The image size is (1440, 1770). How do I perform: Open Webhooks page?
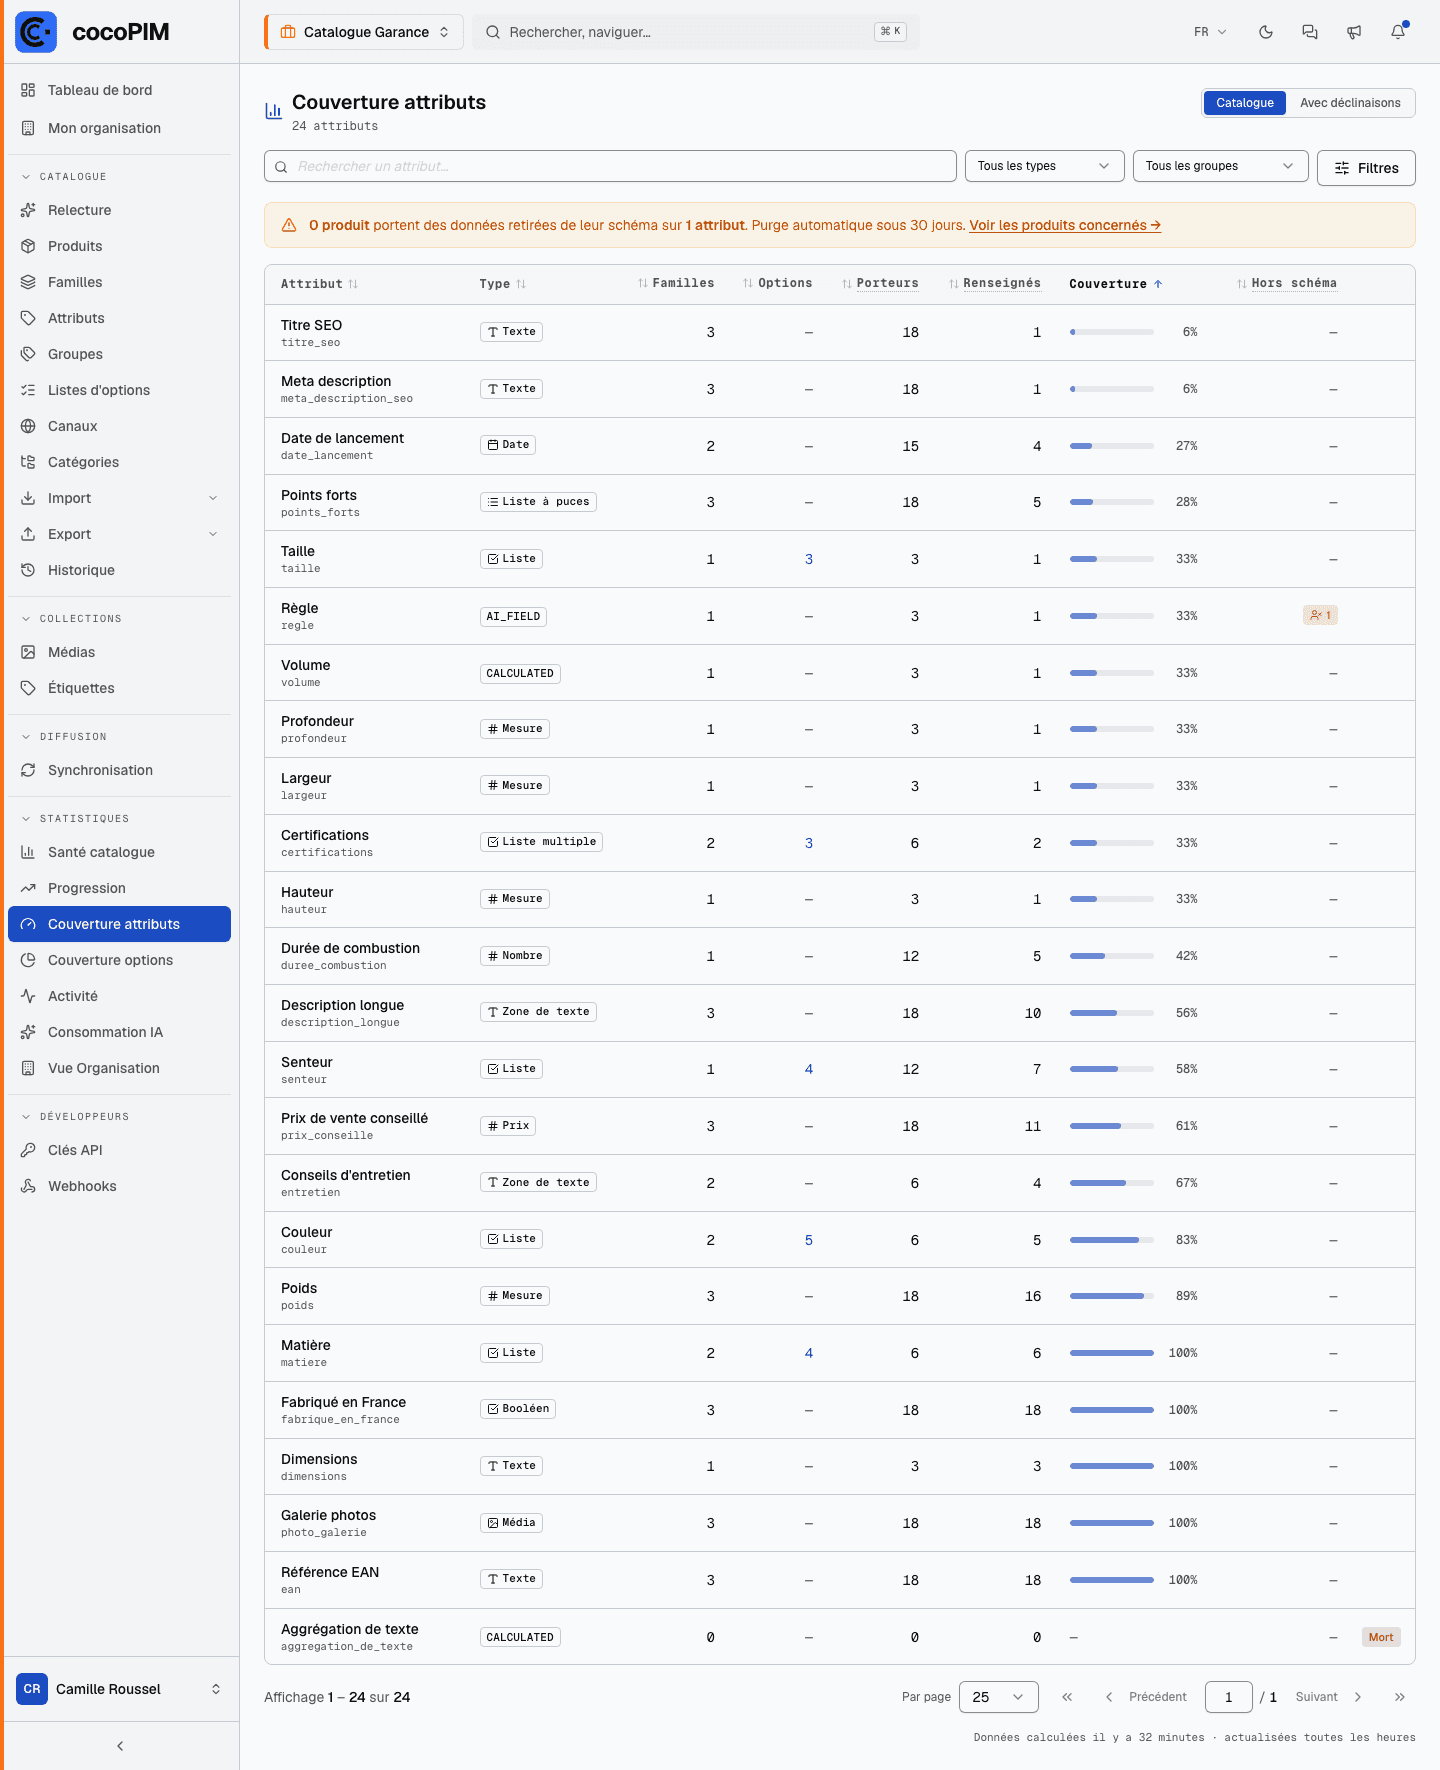click(120, 1186)
